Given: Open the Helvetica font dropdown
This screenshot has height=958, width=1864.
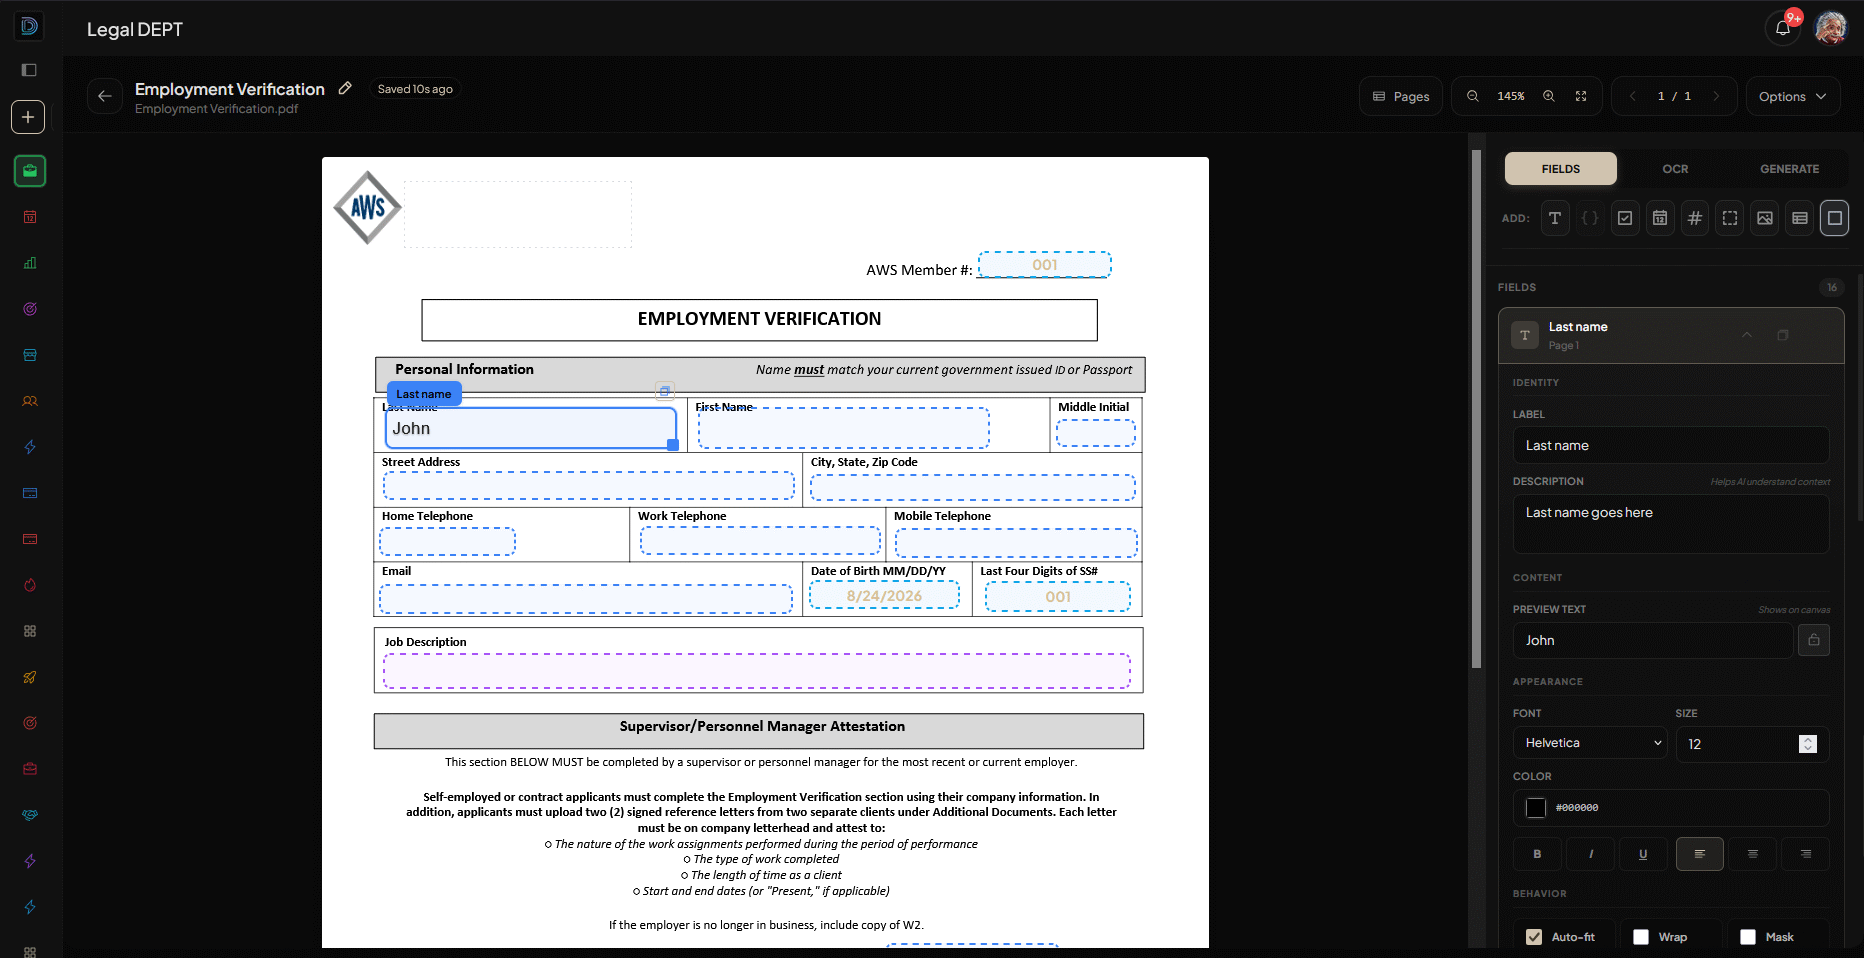Looking at the screenshot, I should (x=1590, y=743).
